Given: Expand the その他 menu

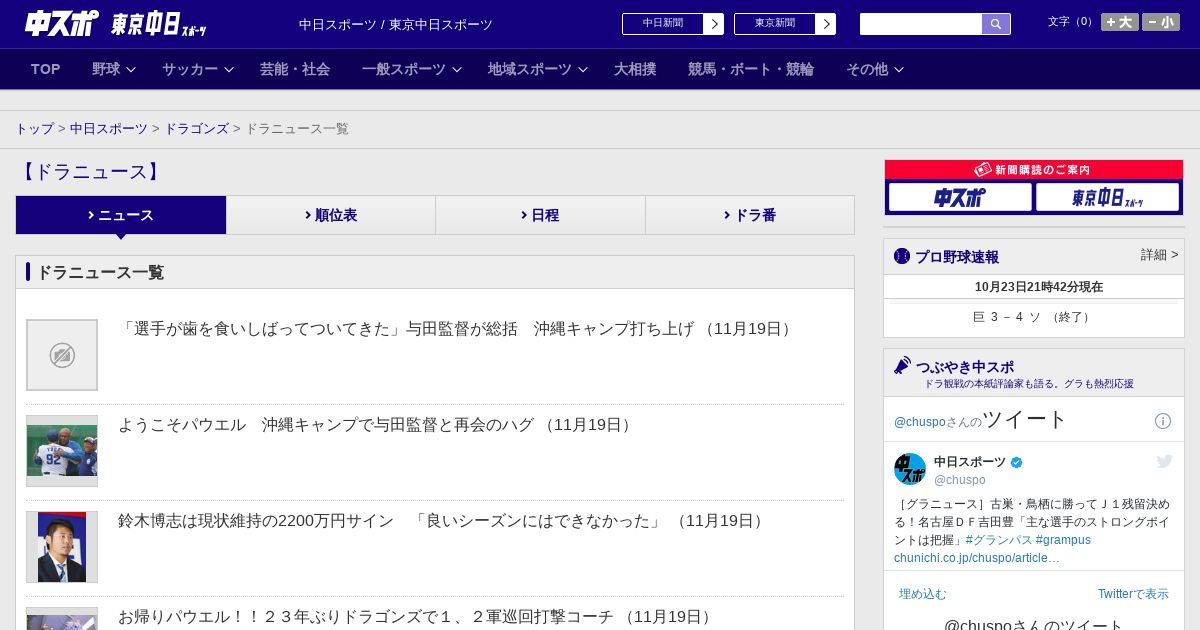Looking at the screenshot, I should click(x=875, y=69).
